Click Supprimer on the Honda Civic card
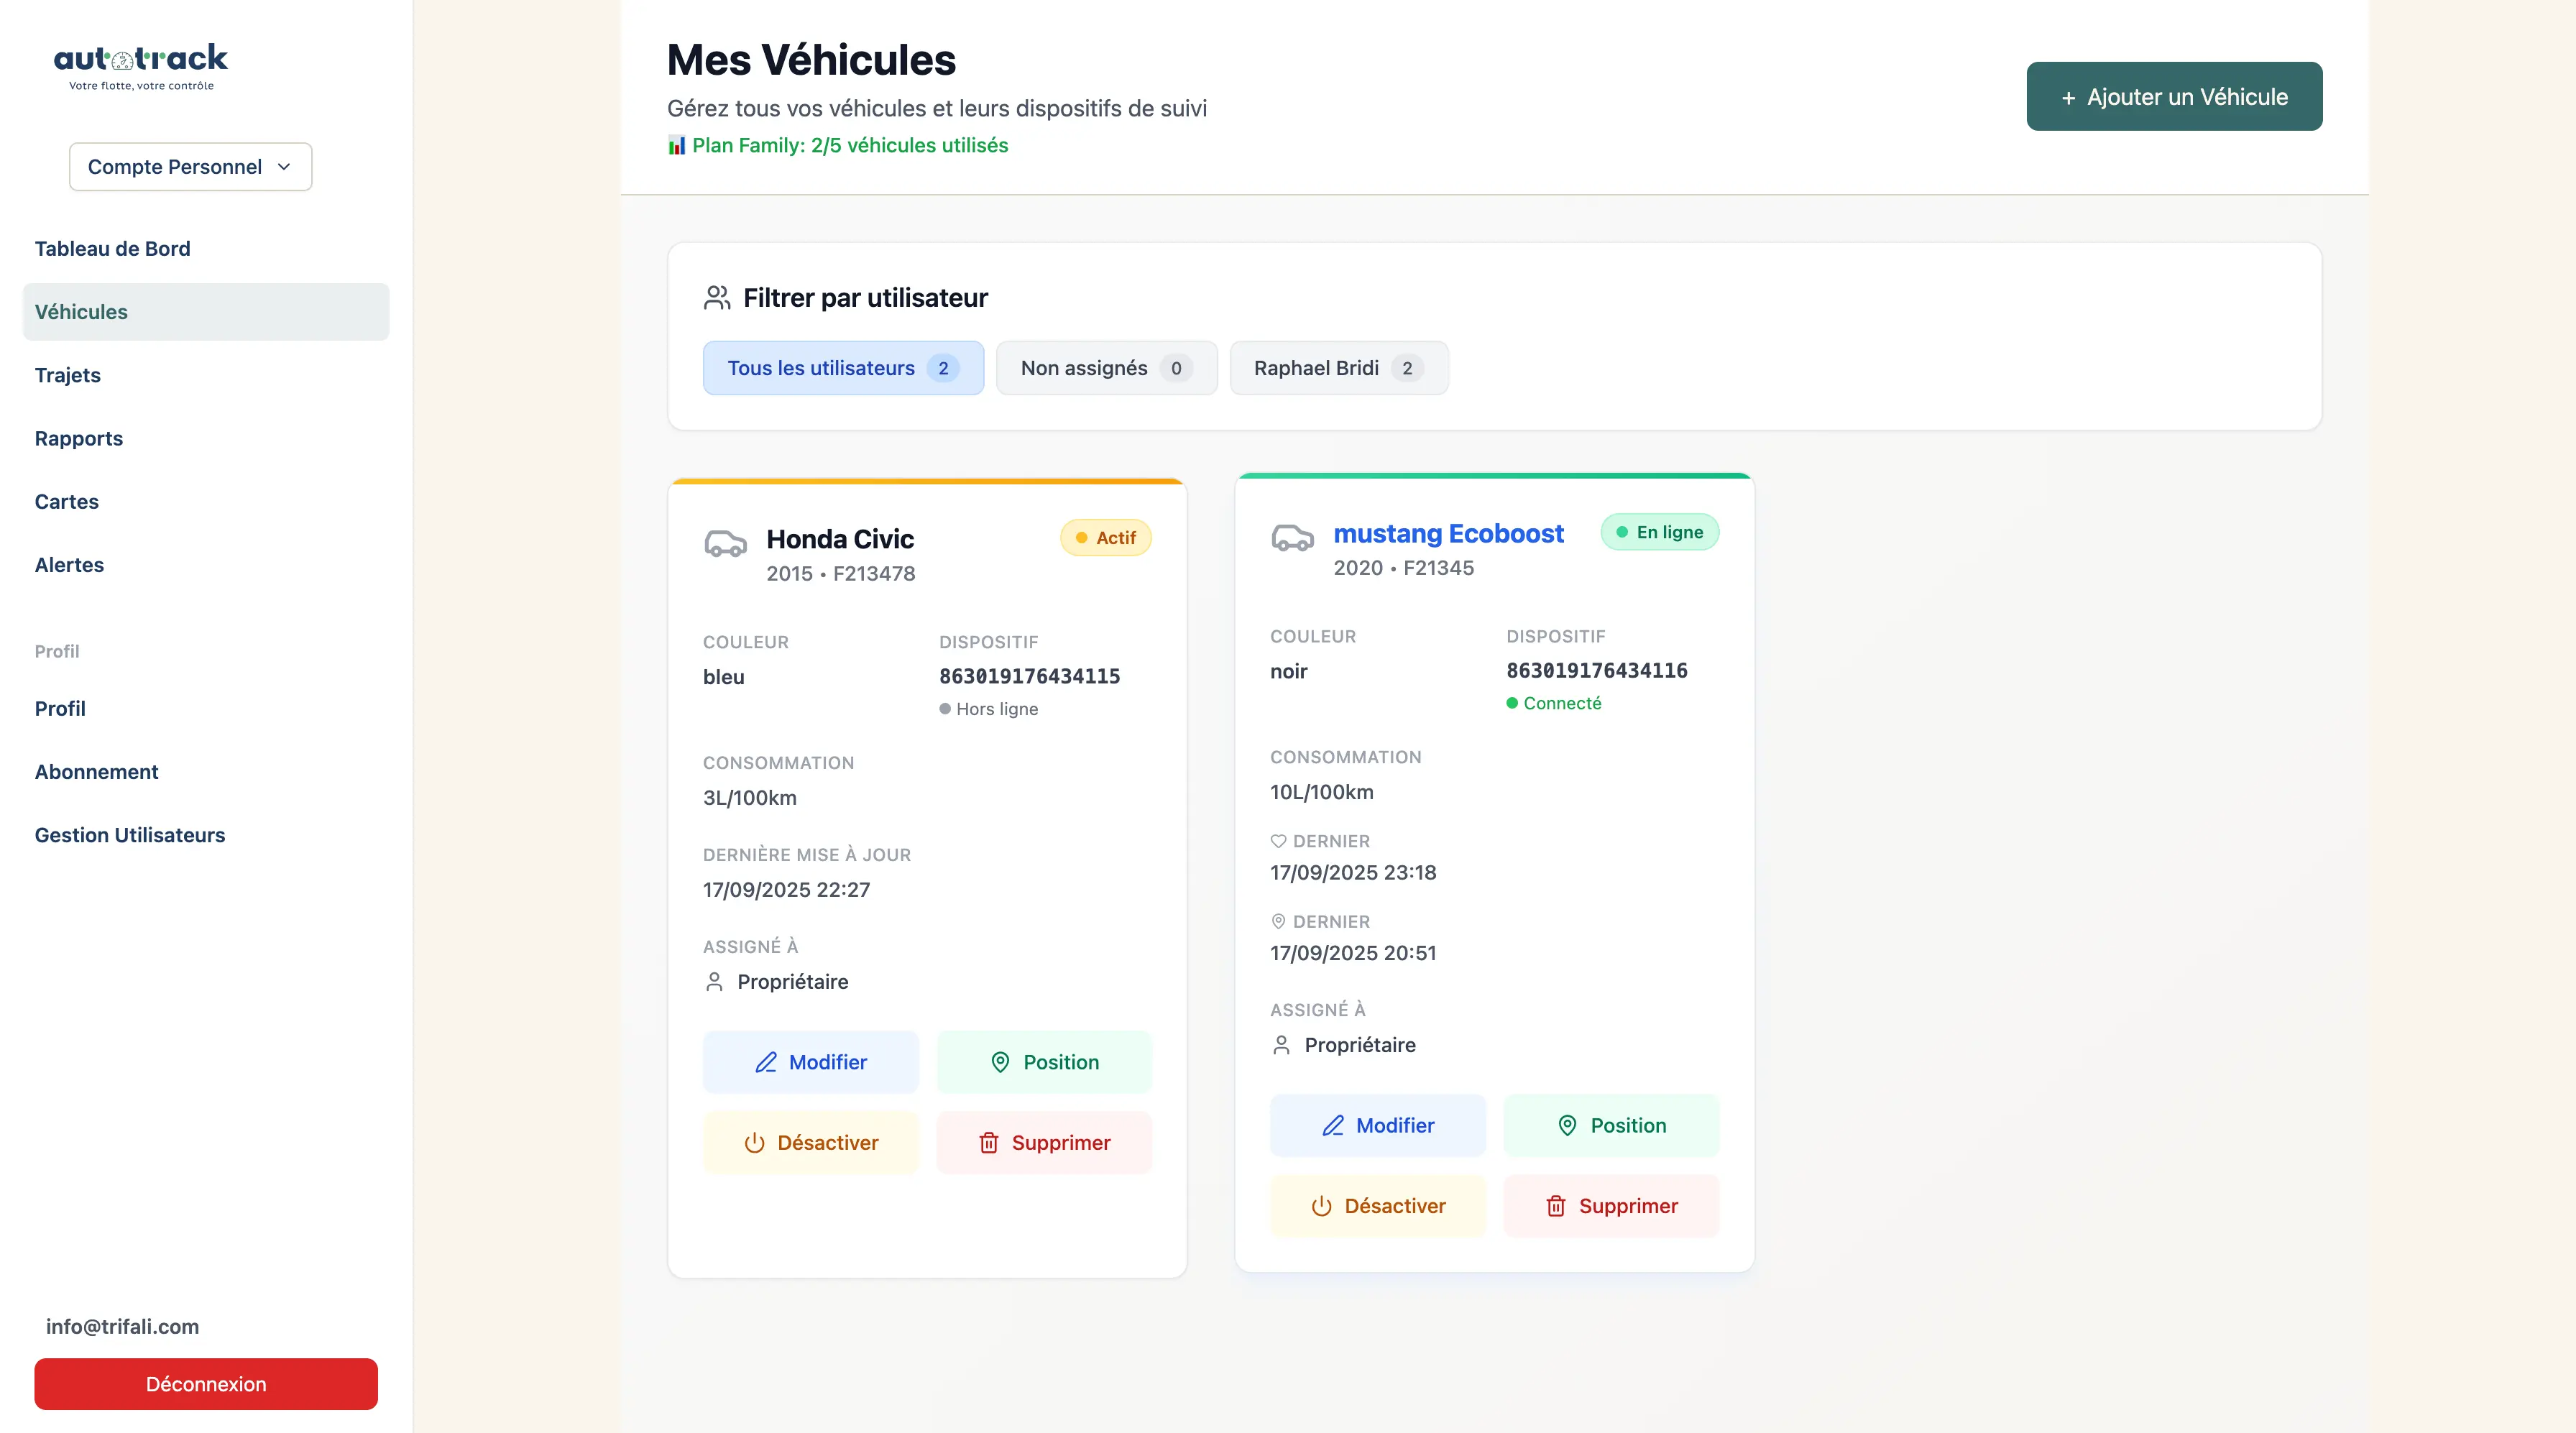The width and height of the screenshot is (2576, 1433). pyautogui.click(x=1044, y=1143)
